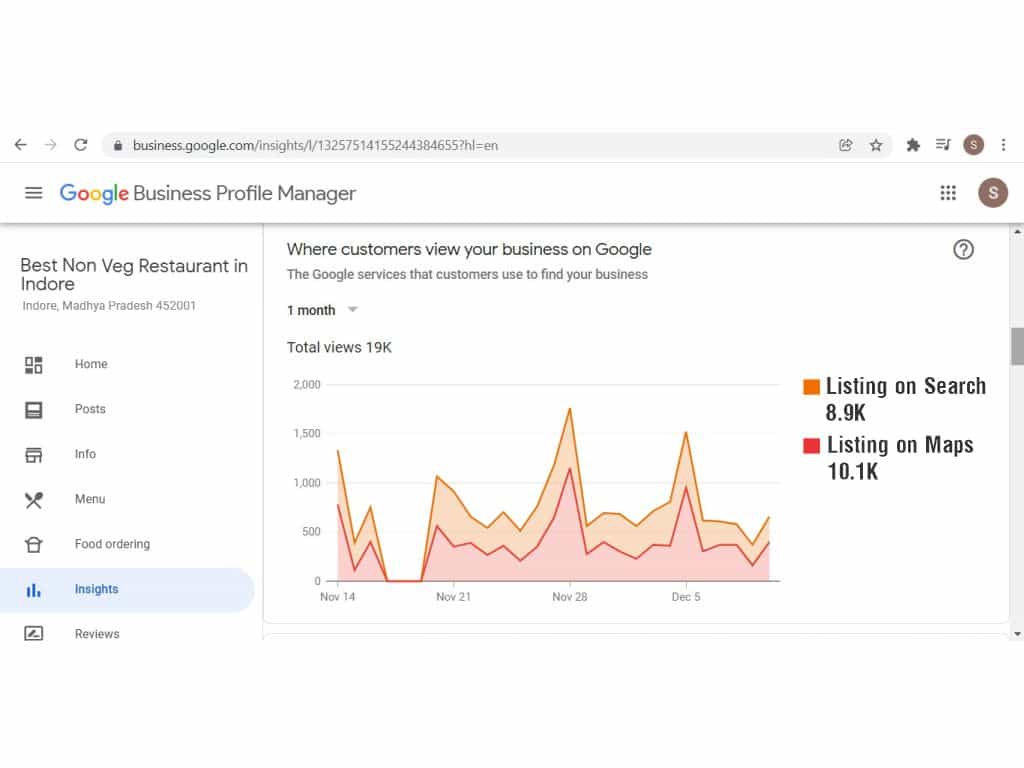Open Chrome three-dot menu

click(x=1003, y=145)
